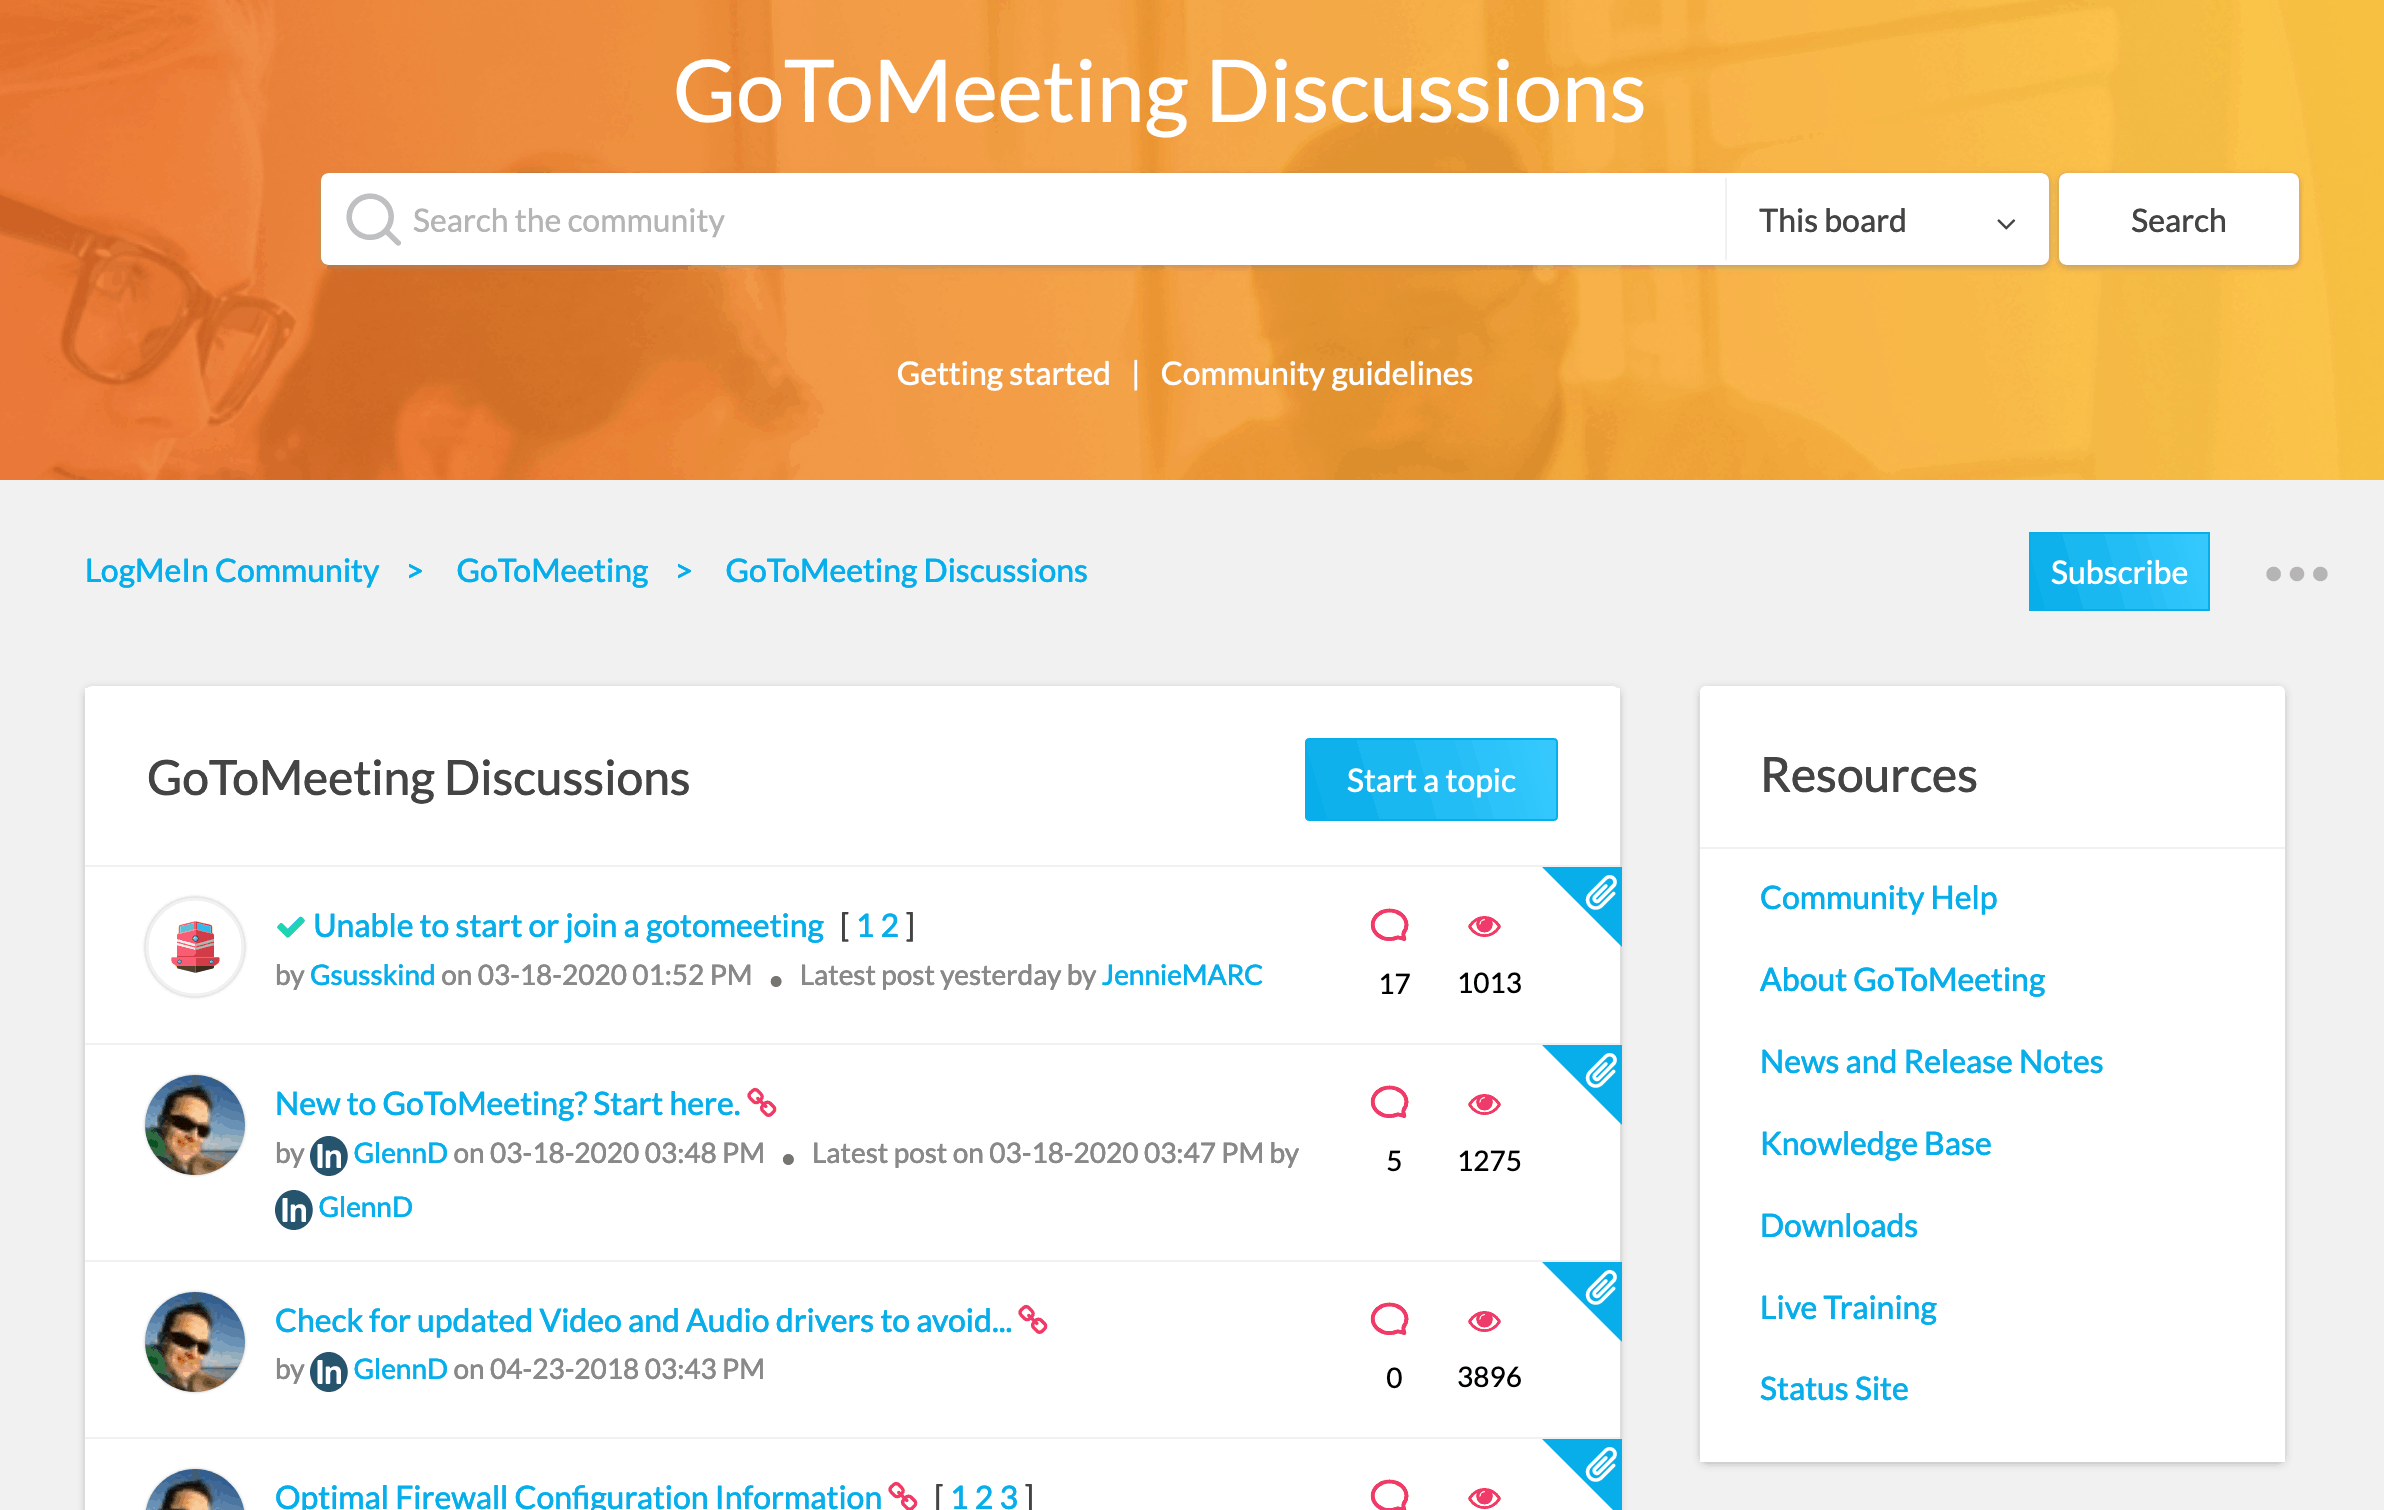The image size is (2384, 1510).
Task: Open JennieMARC's profile link
Action: tap(1181, 975)
